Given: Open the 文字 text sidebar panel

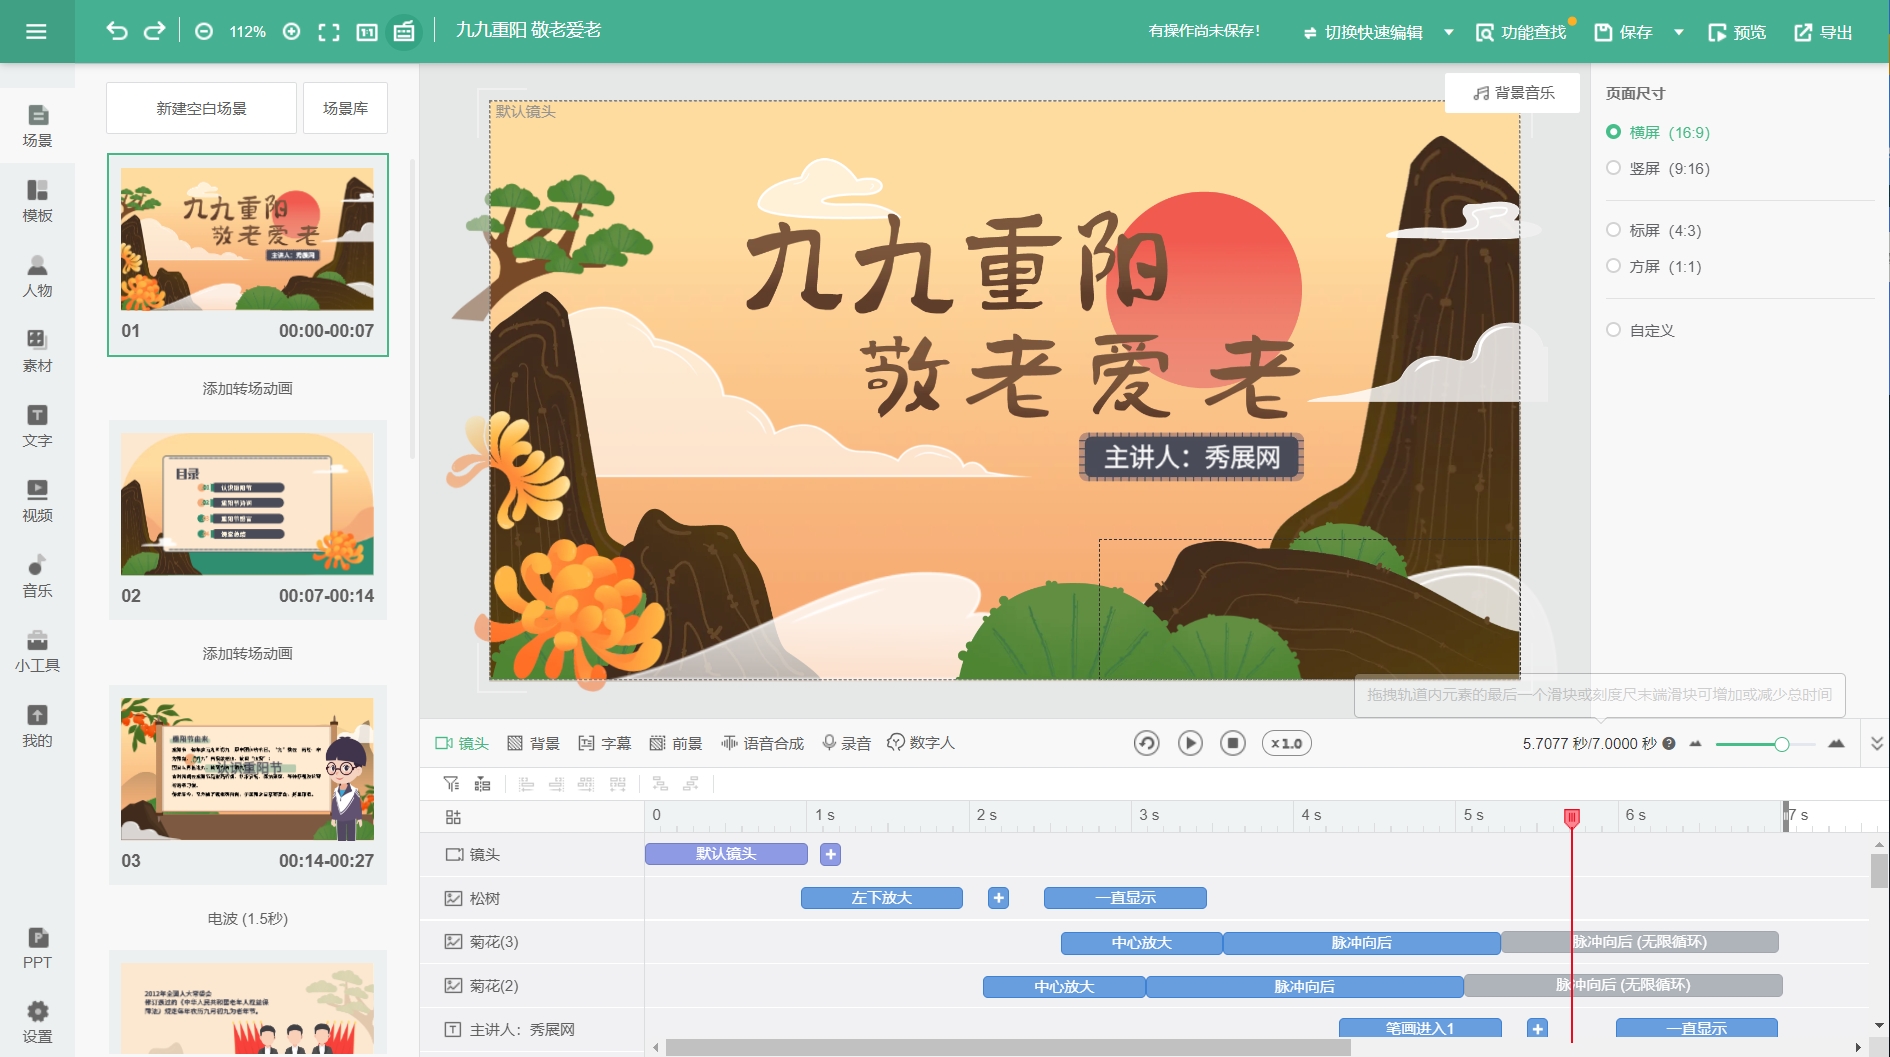Looking at the screenshot, I should pyautogui.click(x=37, y=426).
